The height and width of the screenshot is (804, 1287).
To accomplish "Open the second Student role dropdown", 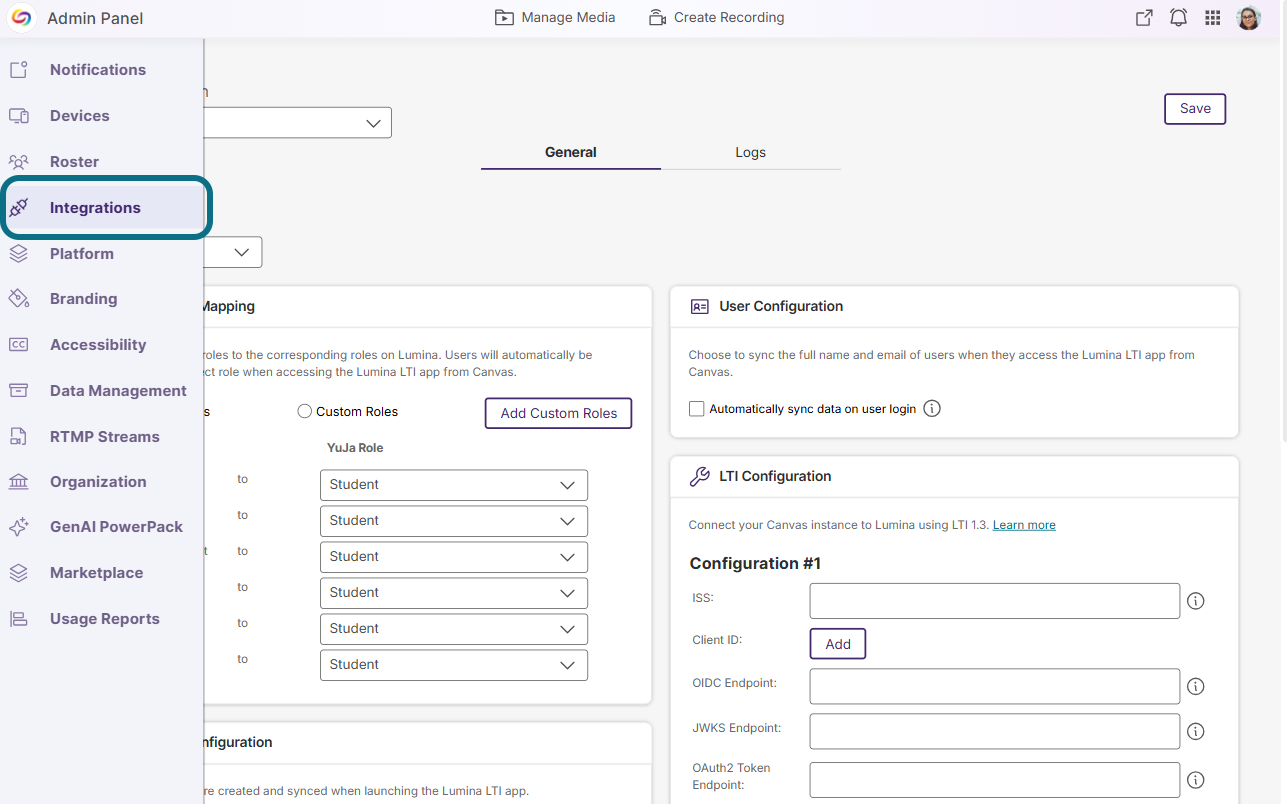I will click(x=454, y=521).
